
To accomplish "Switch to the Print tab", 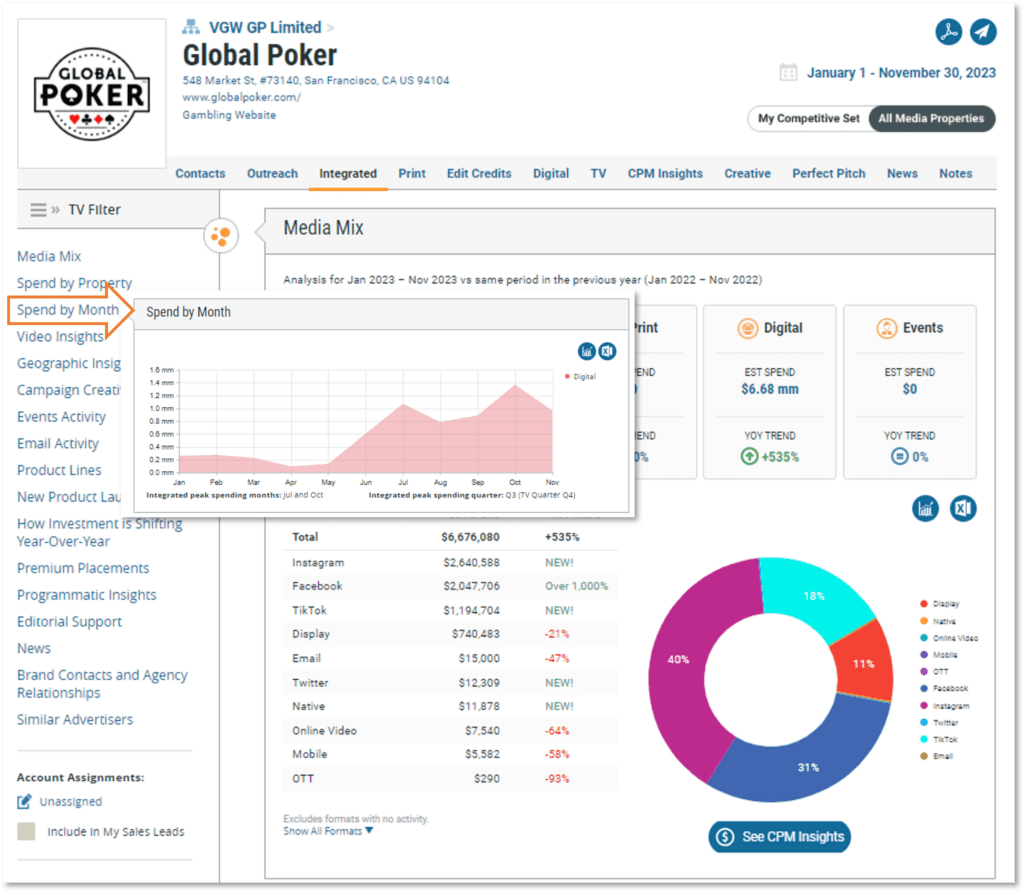I will (411, 173).
